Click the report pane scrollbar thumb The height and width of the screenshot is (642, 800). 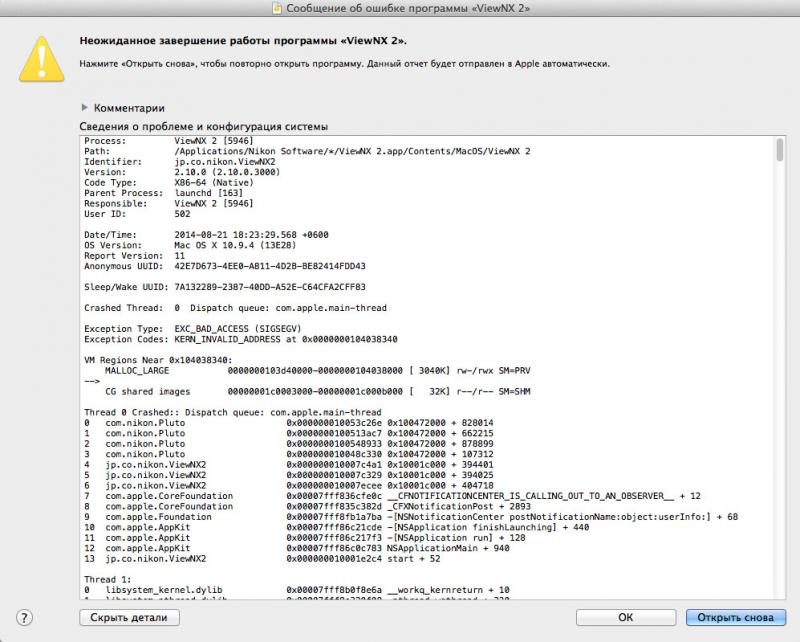779,149
